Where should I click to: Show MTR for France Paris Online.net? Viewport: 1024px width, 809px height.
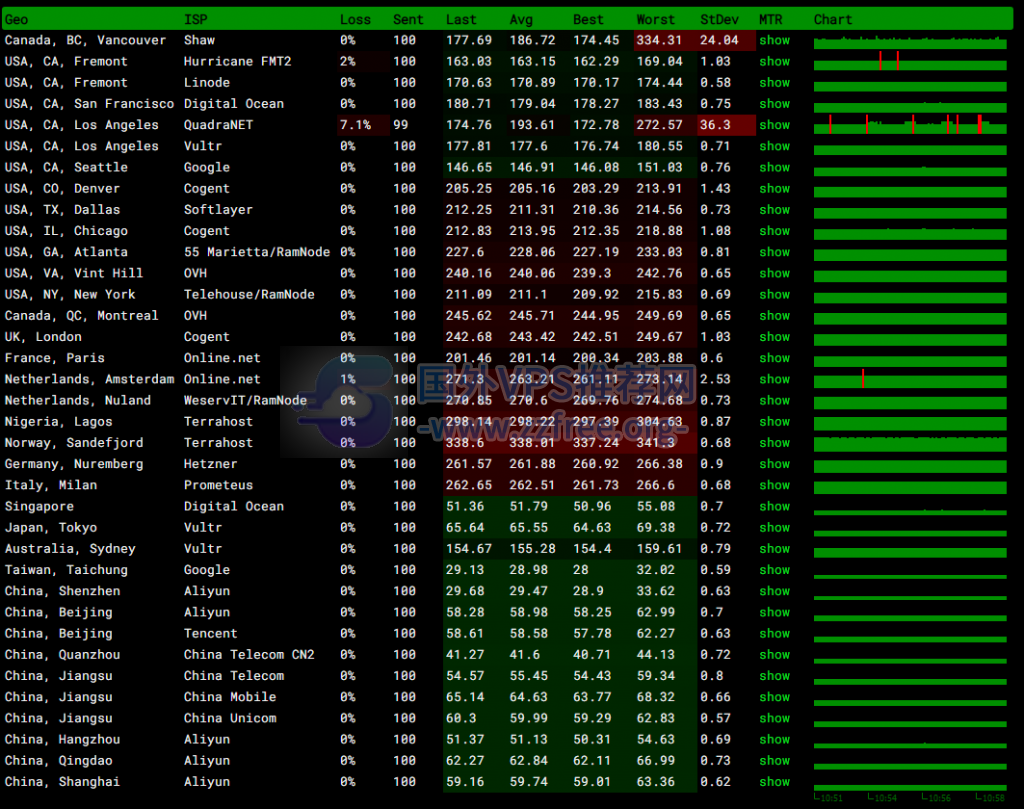(775, 358)
